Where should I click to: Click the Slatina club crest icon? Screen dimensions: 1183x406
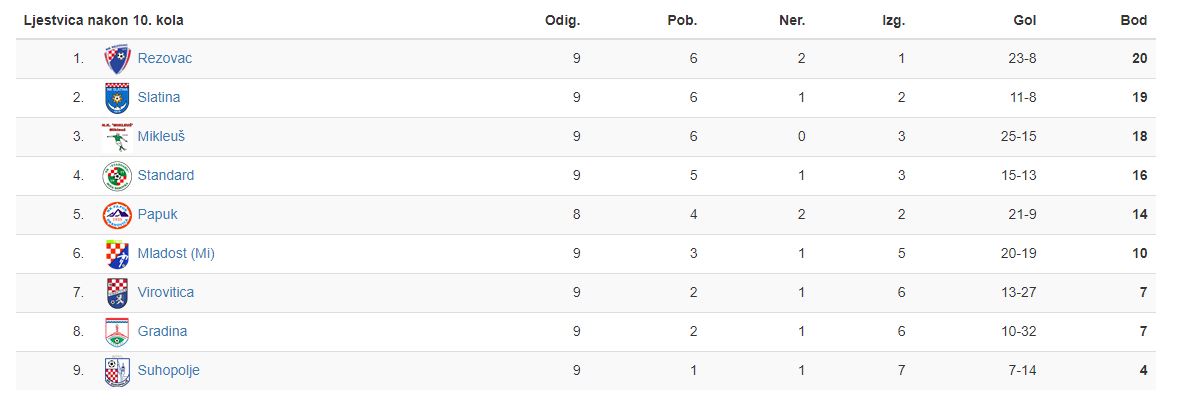[x=117, y=98]
